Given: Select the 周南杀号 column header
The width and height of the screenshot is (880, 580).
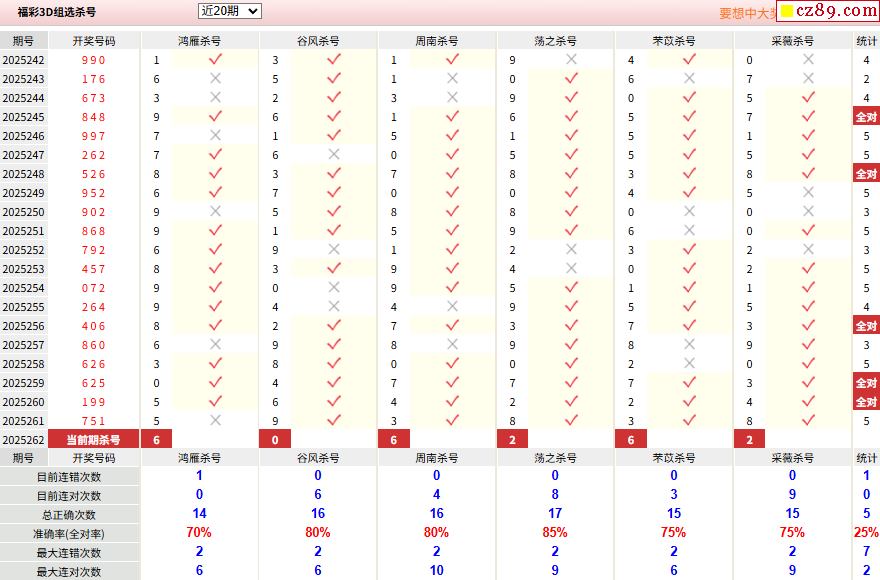Looking at the screenshot, I should (437, 41).
